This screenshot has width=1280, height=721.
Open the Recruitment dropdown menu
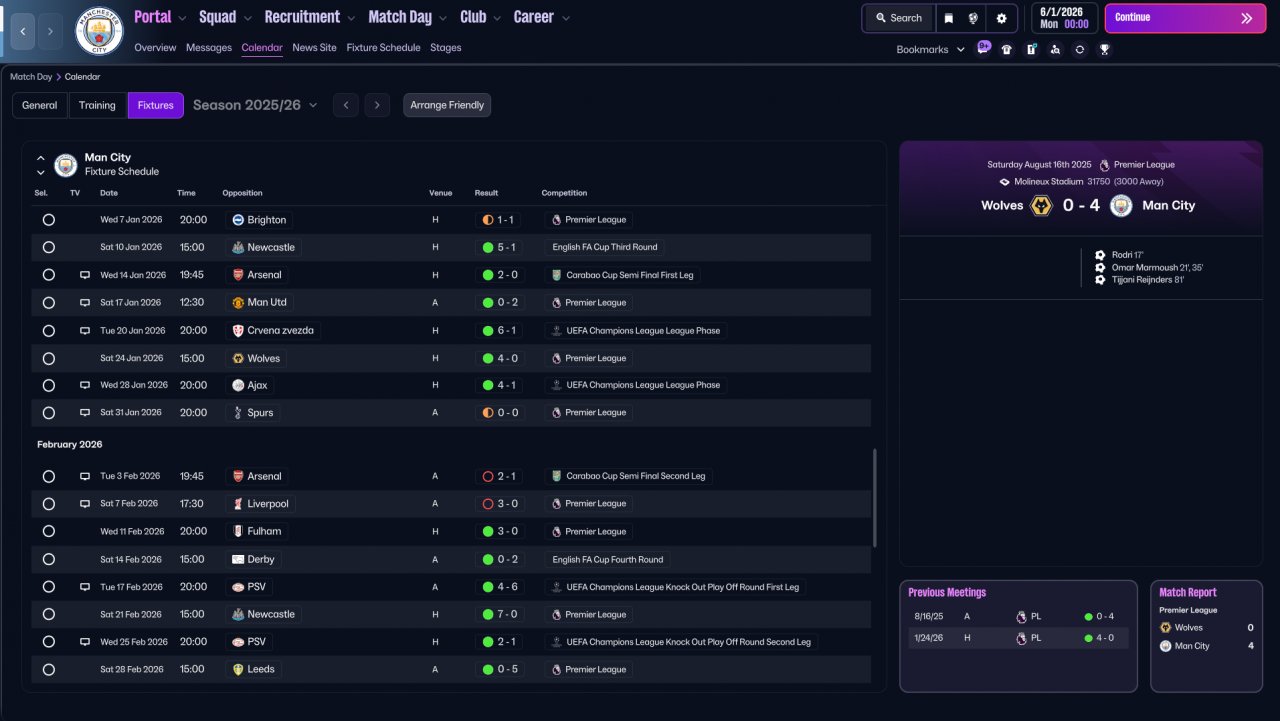click(310, 17)
